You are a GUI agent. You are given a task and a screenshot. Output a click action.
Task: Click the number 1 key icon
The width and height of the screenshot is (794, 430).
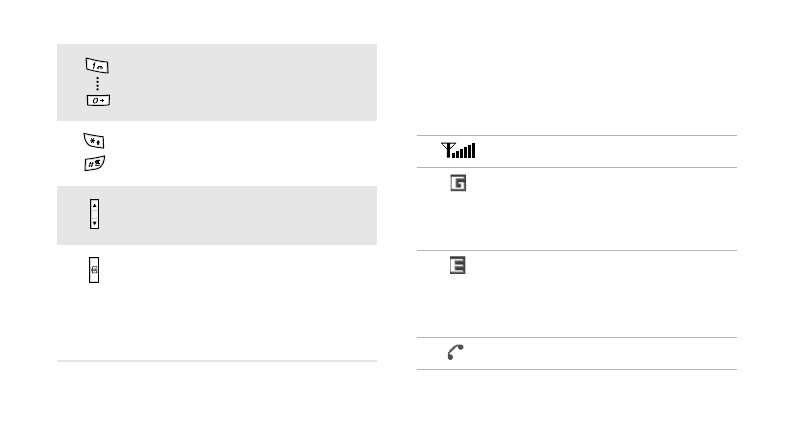[x=97, y=66]
